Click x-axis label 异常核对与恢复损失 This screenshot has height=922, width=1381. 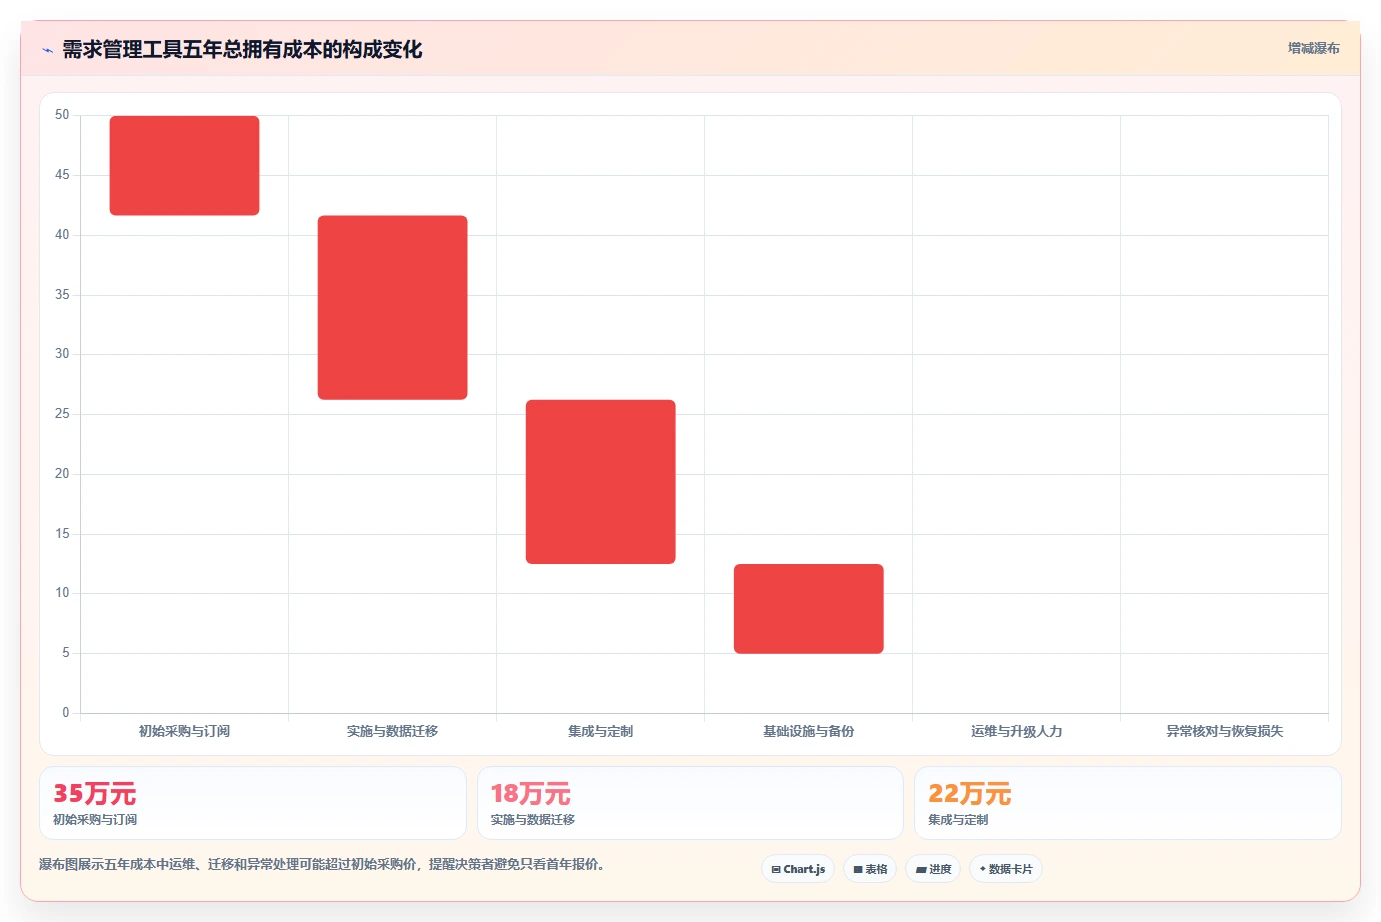point(1224,731)
